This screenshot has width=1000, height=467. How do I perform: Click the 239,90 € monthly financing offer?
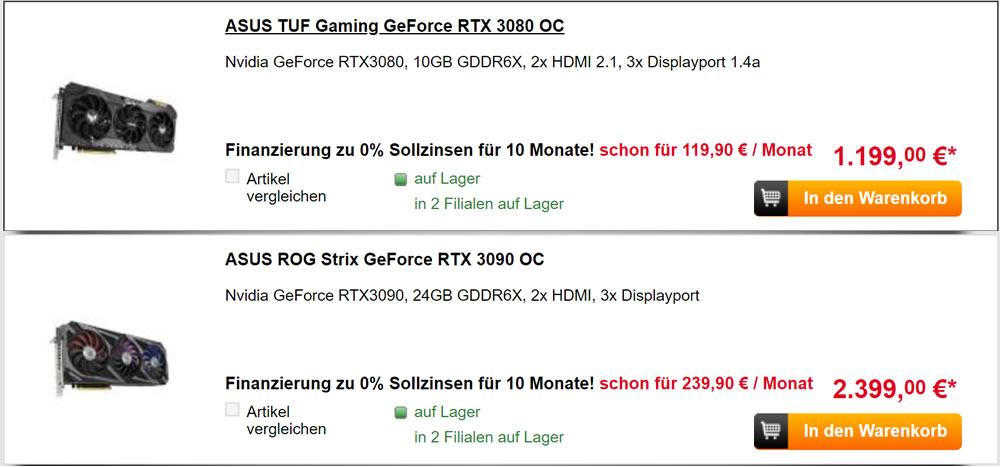click(x=706, y=384)
